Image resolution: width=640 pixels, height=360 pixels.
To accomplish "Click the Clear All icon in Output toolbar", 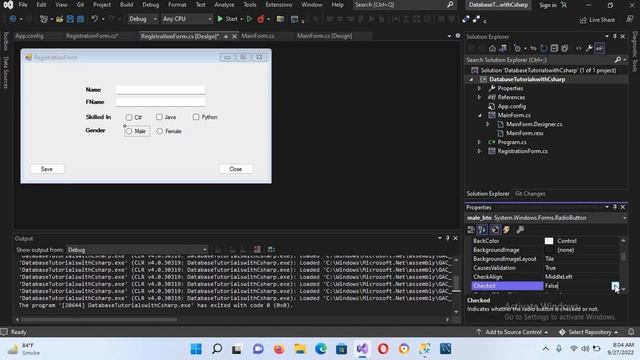I will tap(257, 249).
